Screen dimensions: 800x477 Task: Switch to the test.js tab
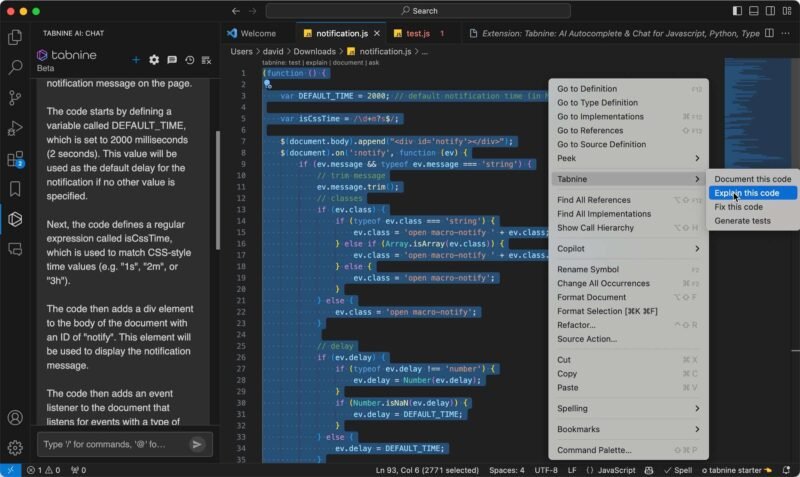coord(418,33)
